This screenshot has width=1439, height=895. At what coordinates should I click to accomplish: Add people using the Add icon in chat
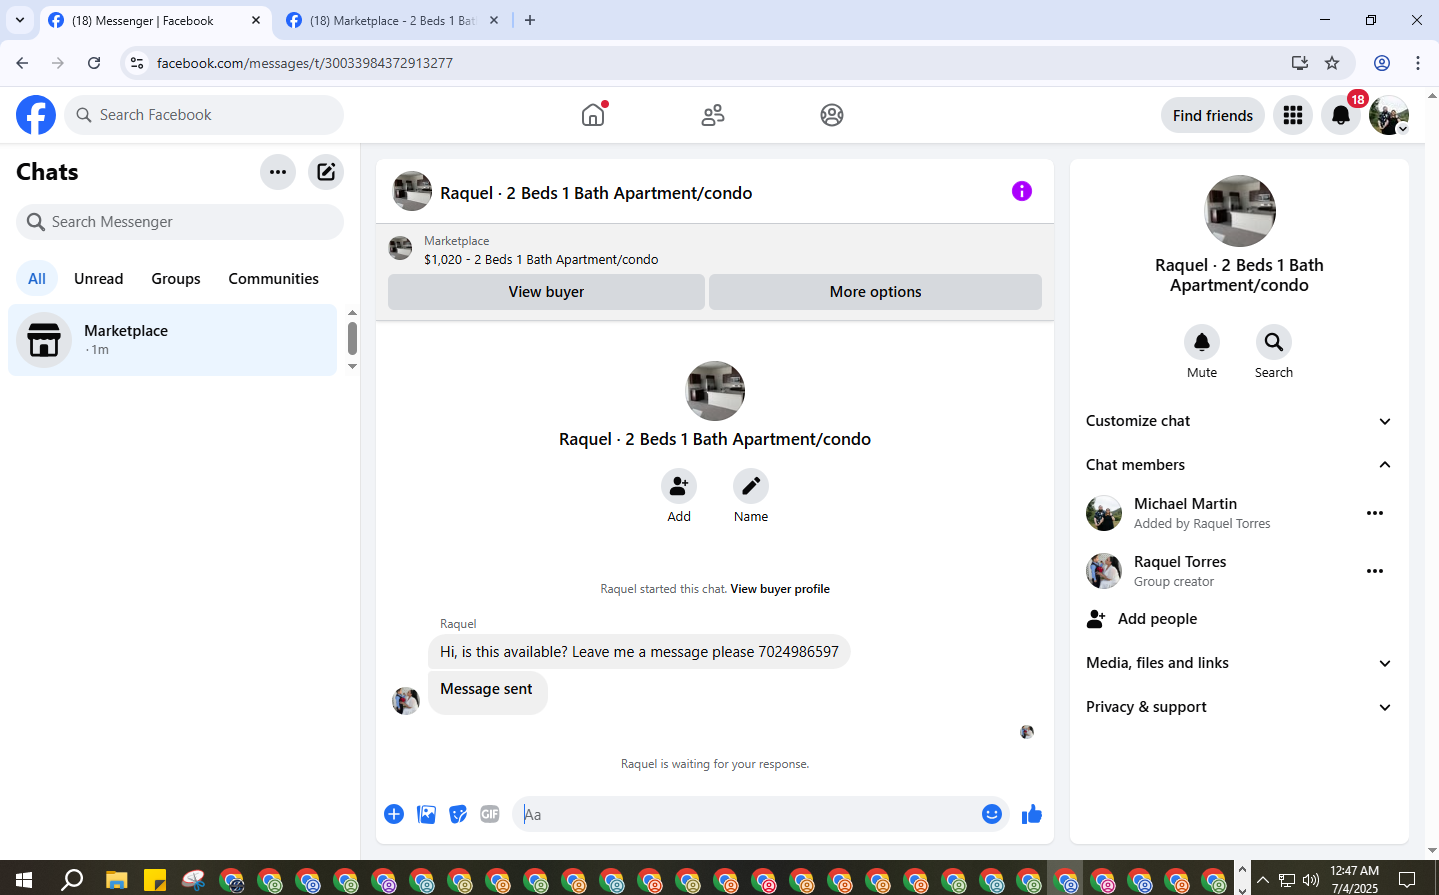coord(679,486)
